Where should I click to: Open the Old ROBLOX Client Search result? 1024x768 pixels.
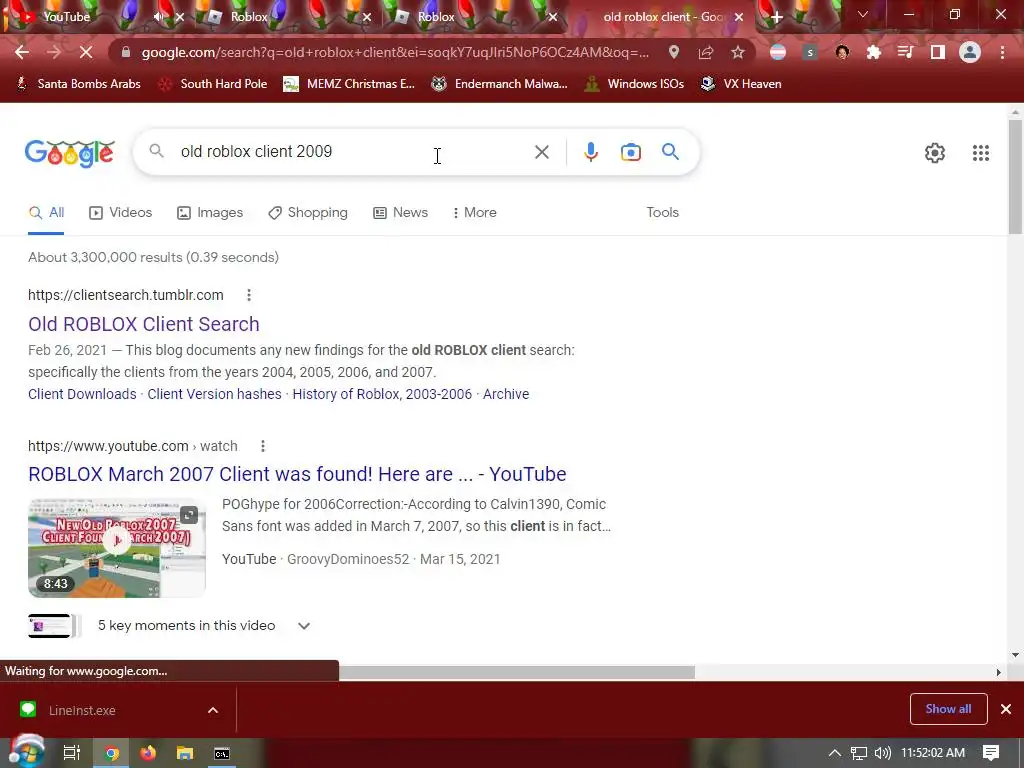[144, 324]
